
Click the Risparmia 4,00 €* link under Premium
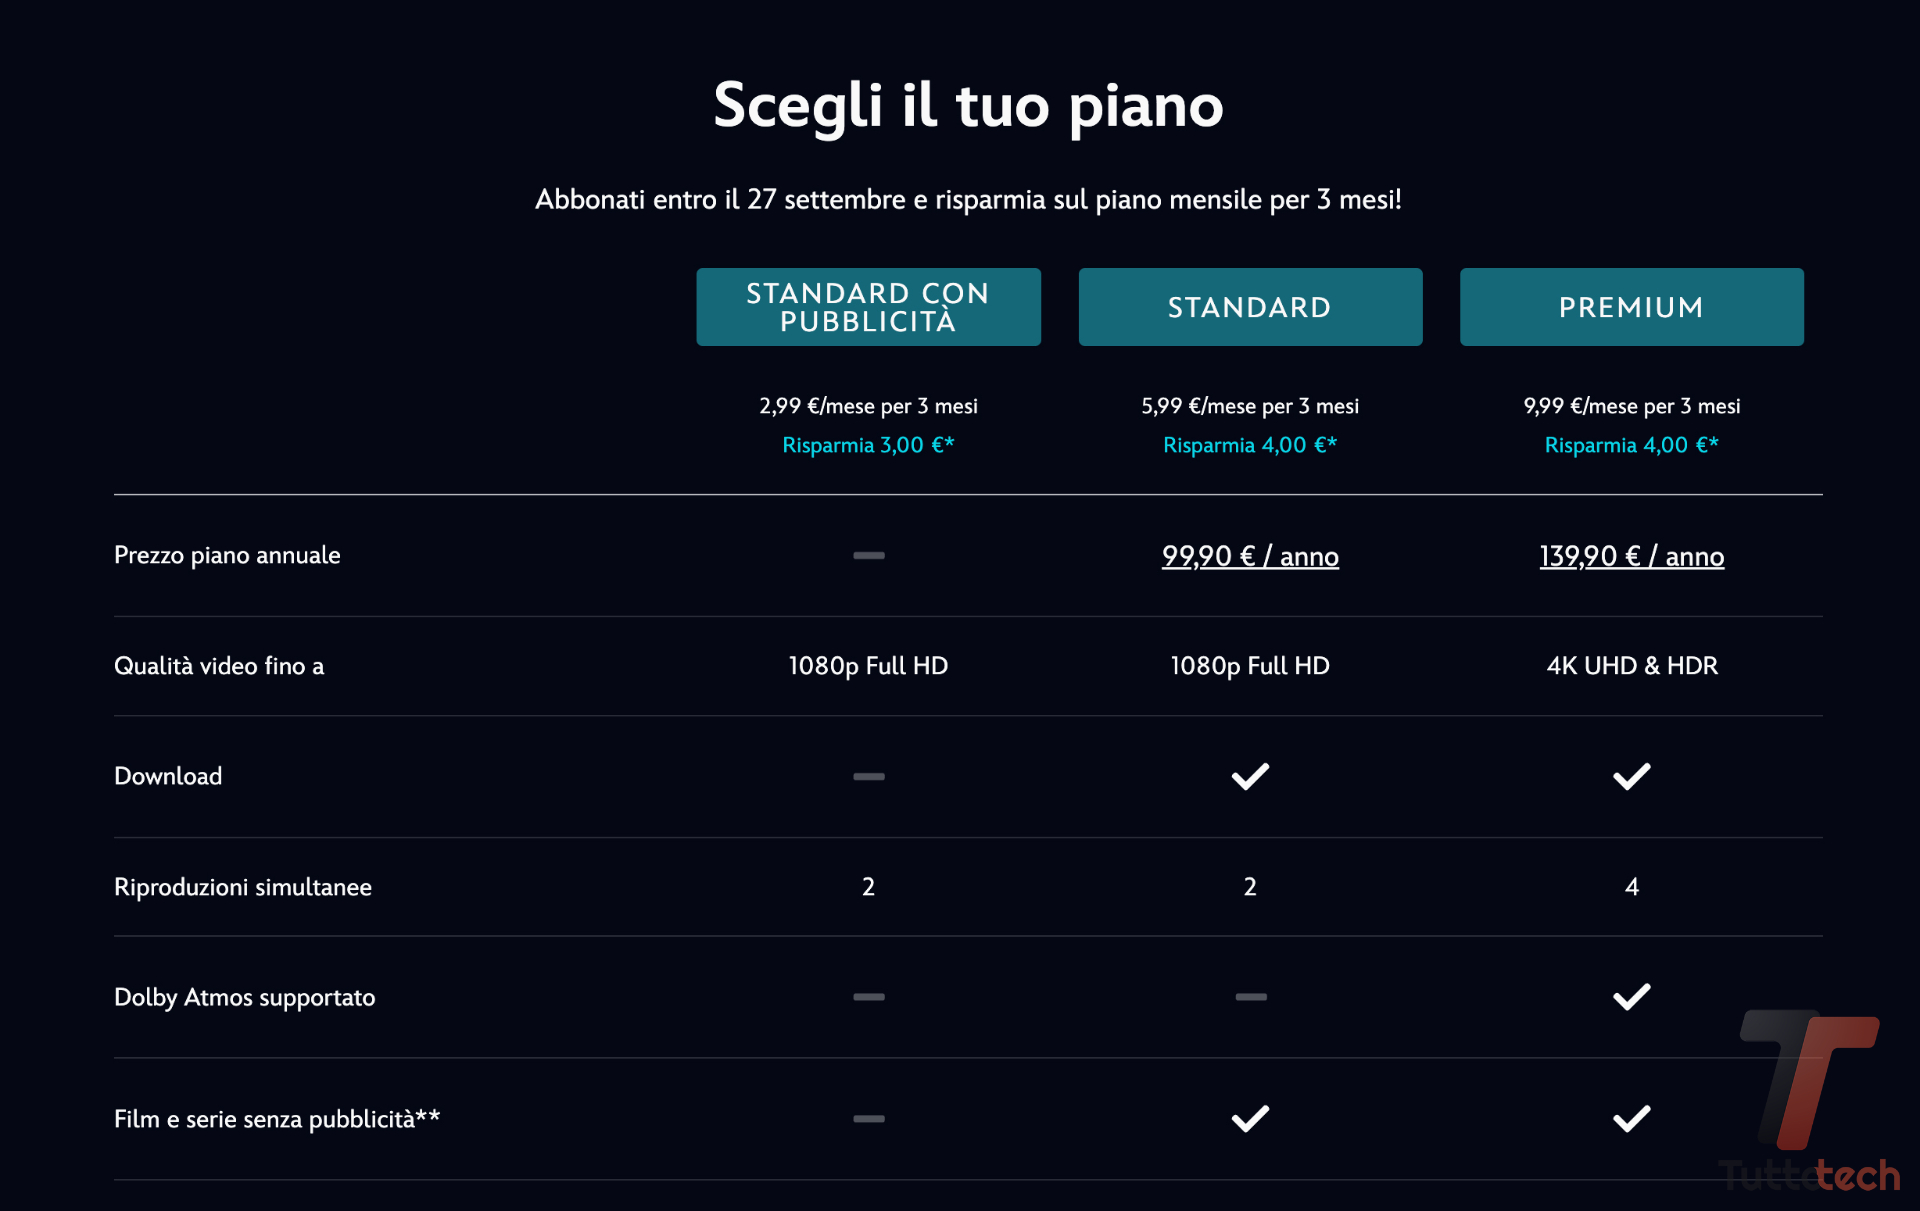click(1631, 445)
